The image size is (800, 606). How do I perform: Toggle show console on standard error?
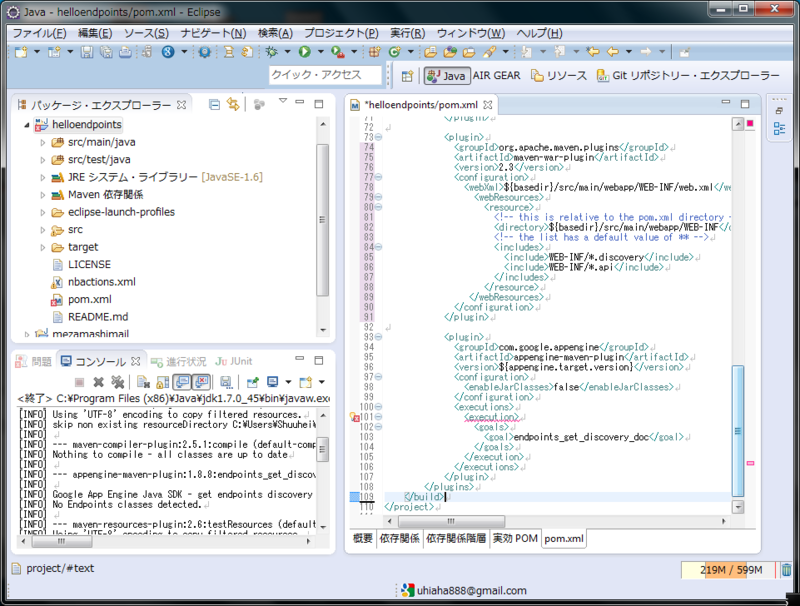(202, 382)
